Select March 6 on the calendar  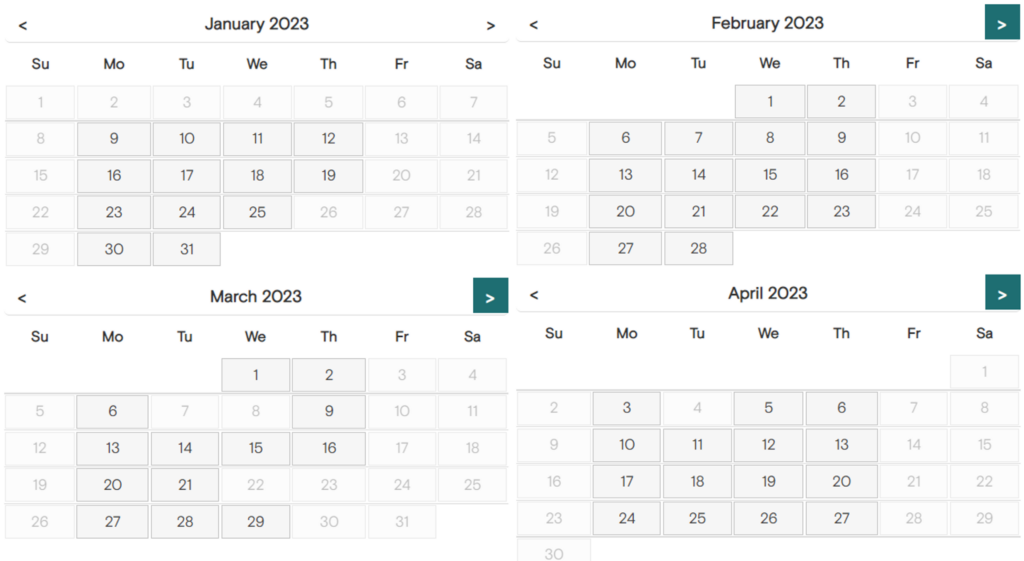coord(113,411)
